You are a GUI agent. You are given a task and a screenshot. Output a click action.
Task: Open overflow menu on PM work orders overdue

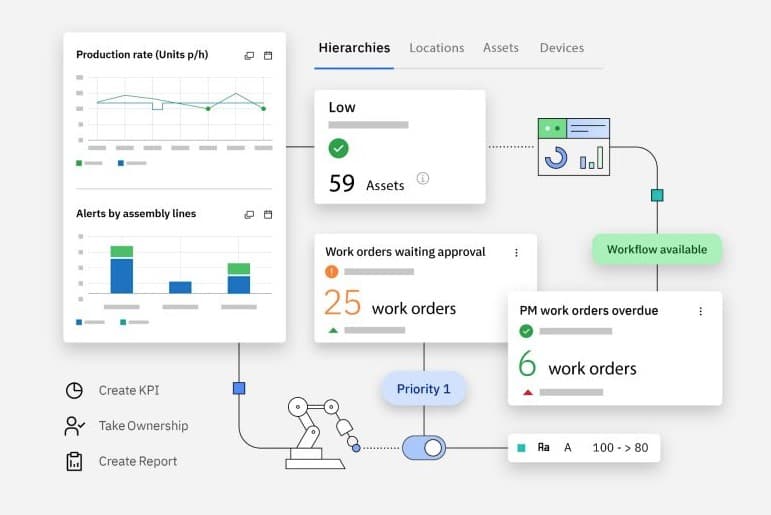(700, 311)
